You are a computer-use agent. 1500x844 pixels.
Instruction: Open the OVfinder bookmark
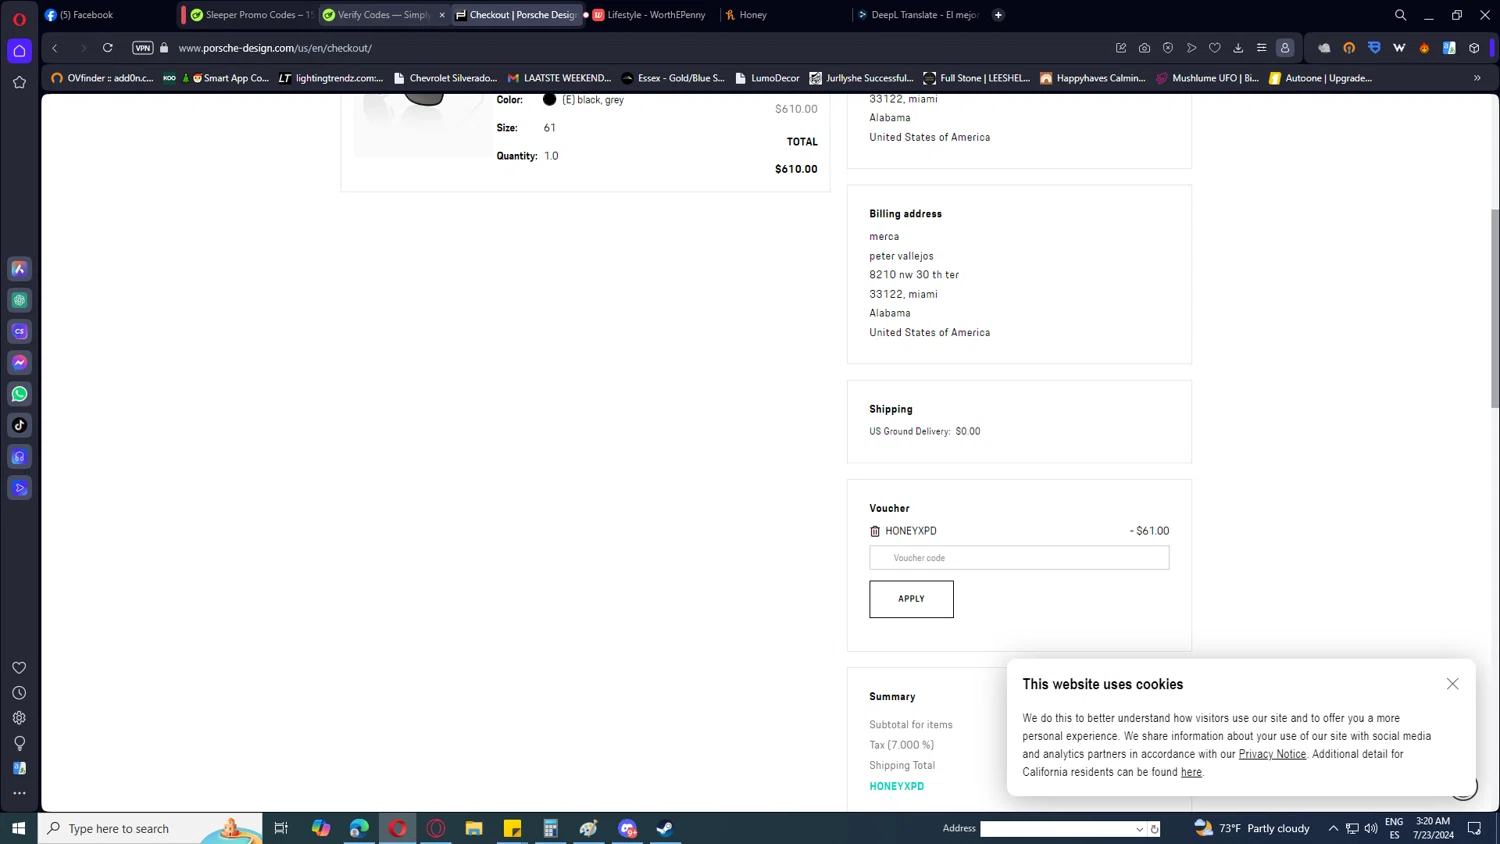(102, 78)
